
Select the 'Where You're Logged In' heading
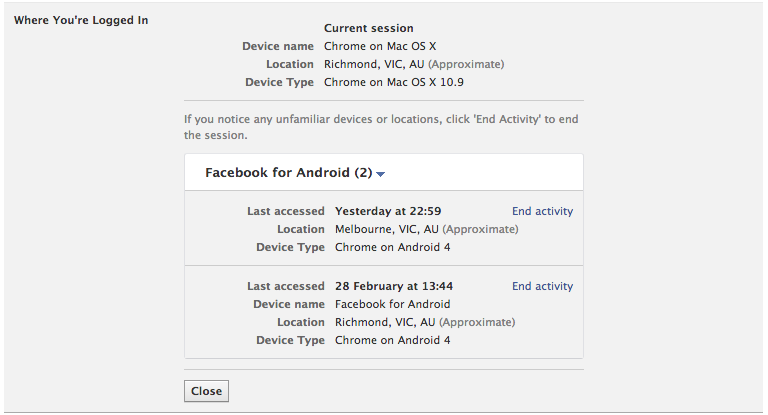81,20
